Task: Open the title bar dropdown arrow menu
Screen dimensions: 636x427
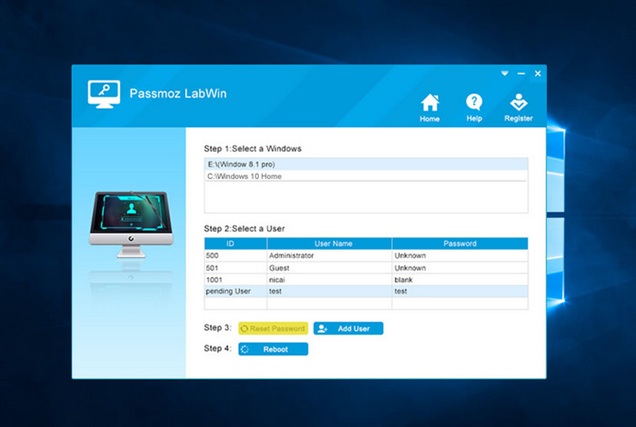Action: coord(505,74)
